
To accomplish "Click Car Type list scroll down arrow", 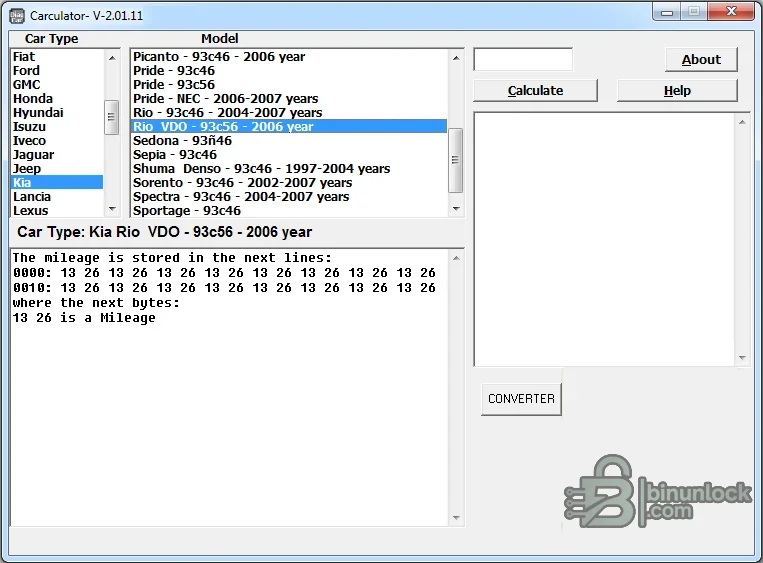I will (x=112, y=209).
